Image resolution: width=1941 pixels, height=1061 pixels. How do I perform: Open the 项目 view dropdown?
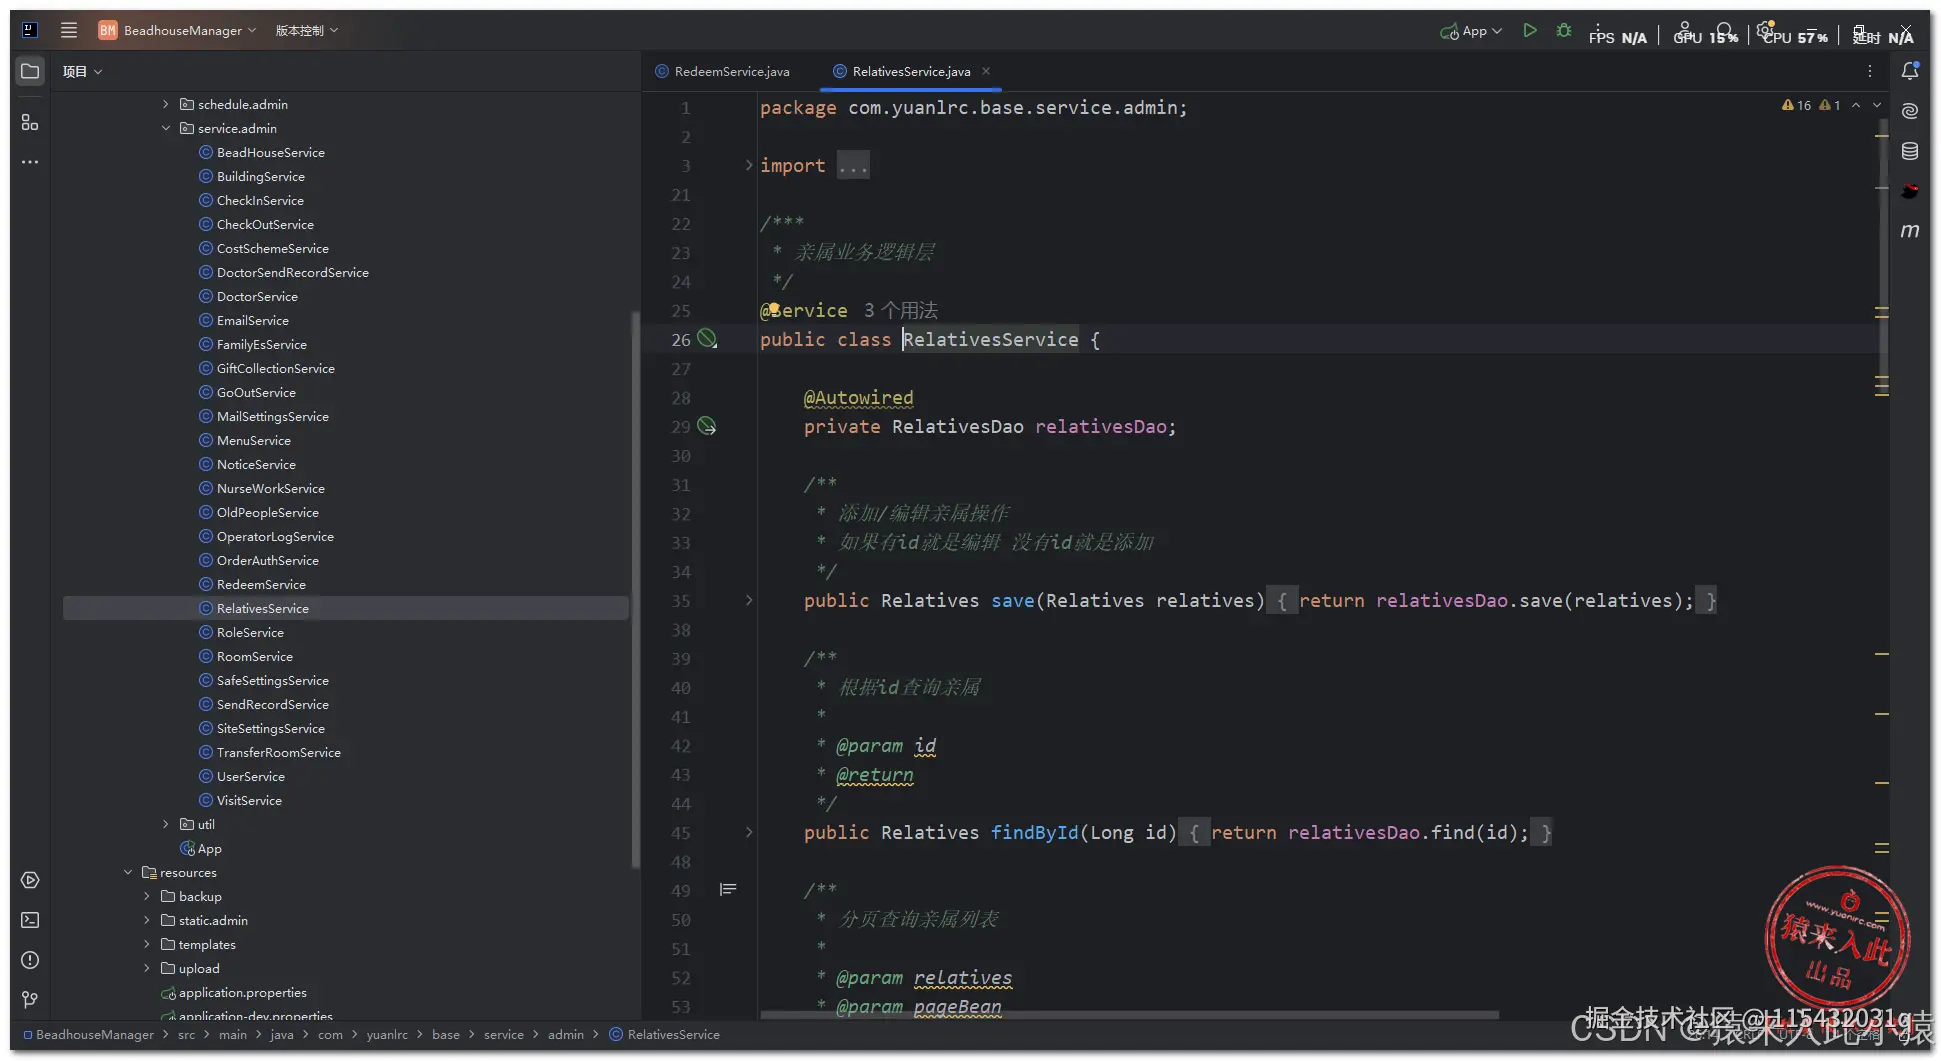(82, 71)
